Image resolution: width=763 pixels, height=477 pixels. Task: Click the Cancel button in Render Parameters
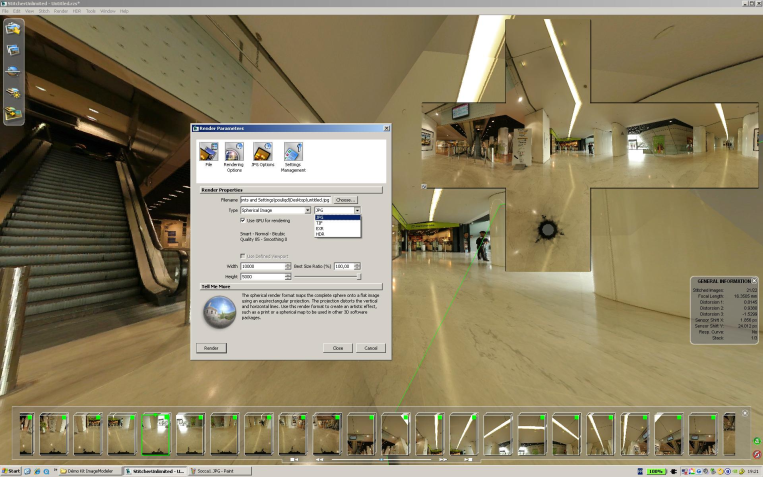pos(369,348)
